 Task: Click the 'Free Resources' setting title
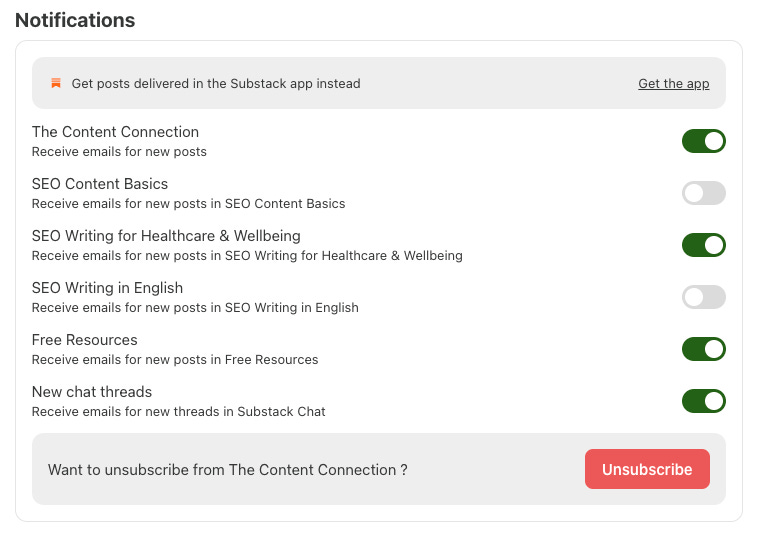pos(85,340)
